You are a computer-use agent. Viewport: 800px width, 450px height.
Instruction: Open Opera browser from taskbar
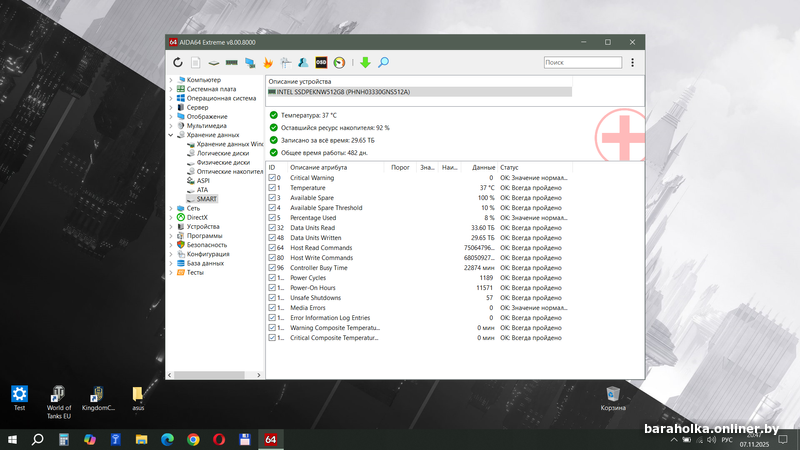(x=219, y=439)
